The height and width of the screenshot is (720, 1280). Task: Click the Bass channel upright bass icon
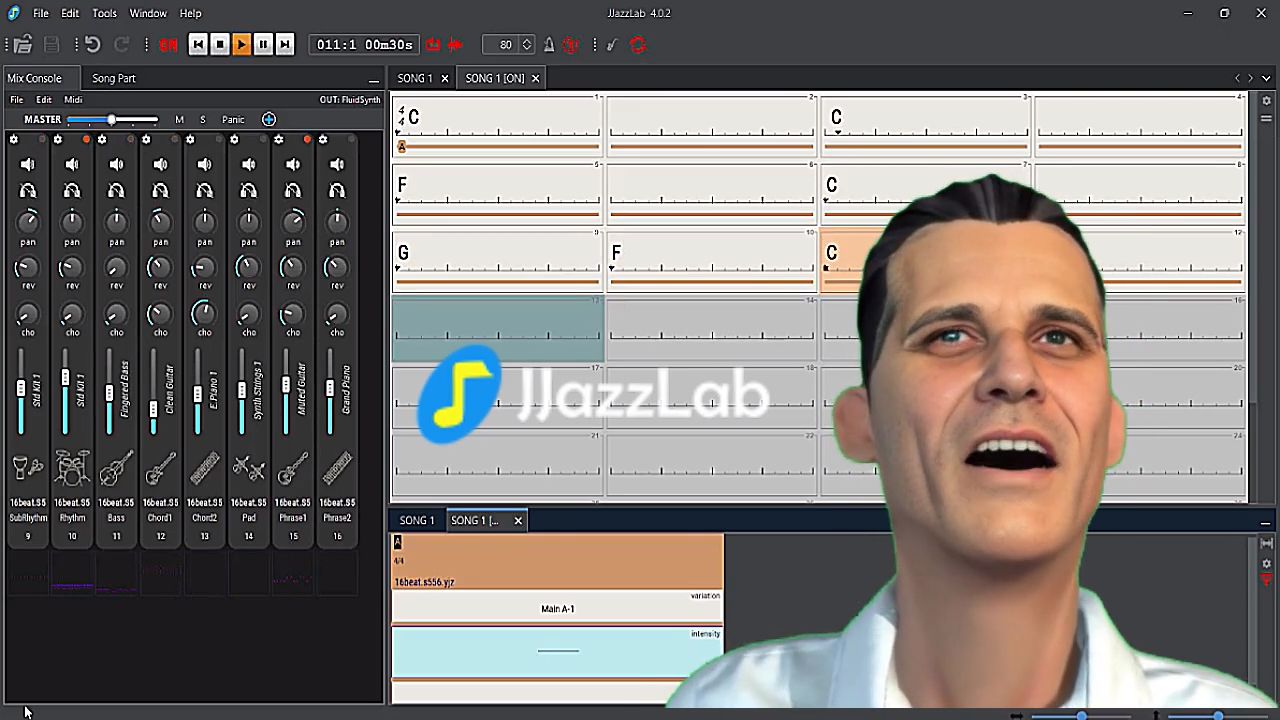pos(116,468)
